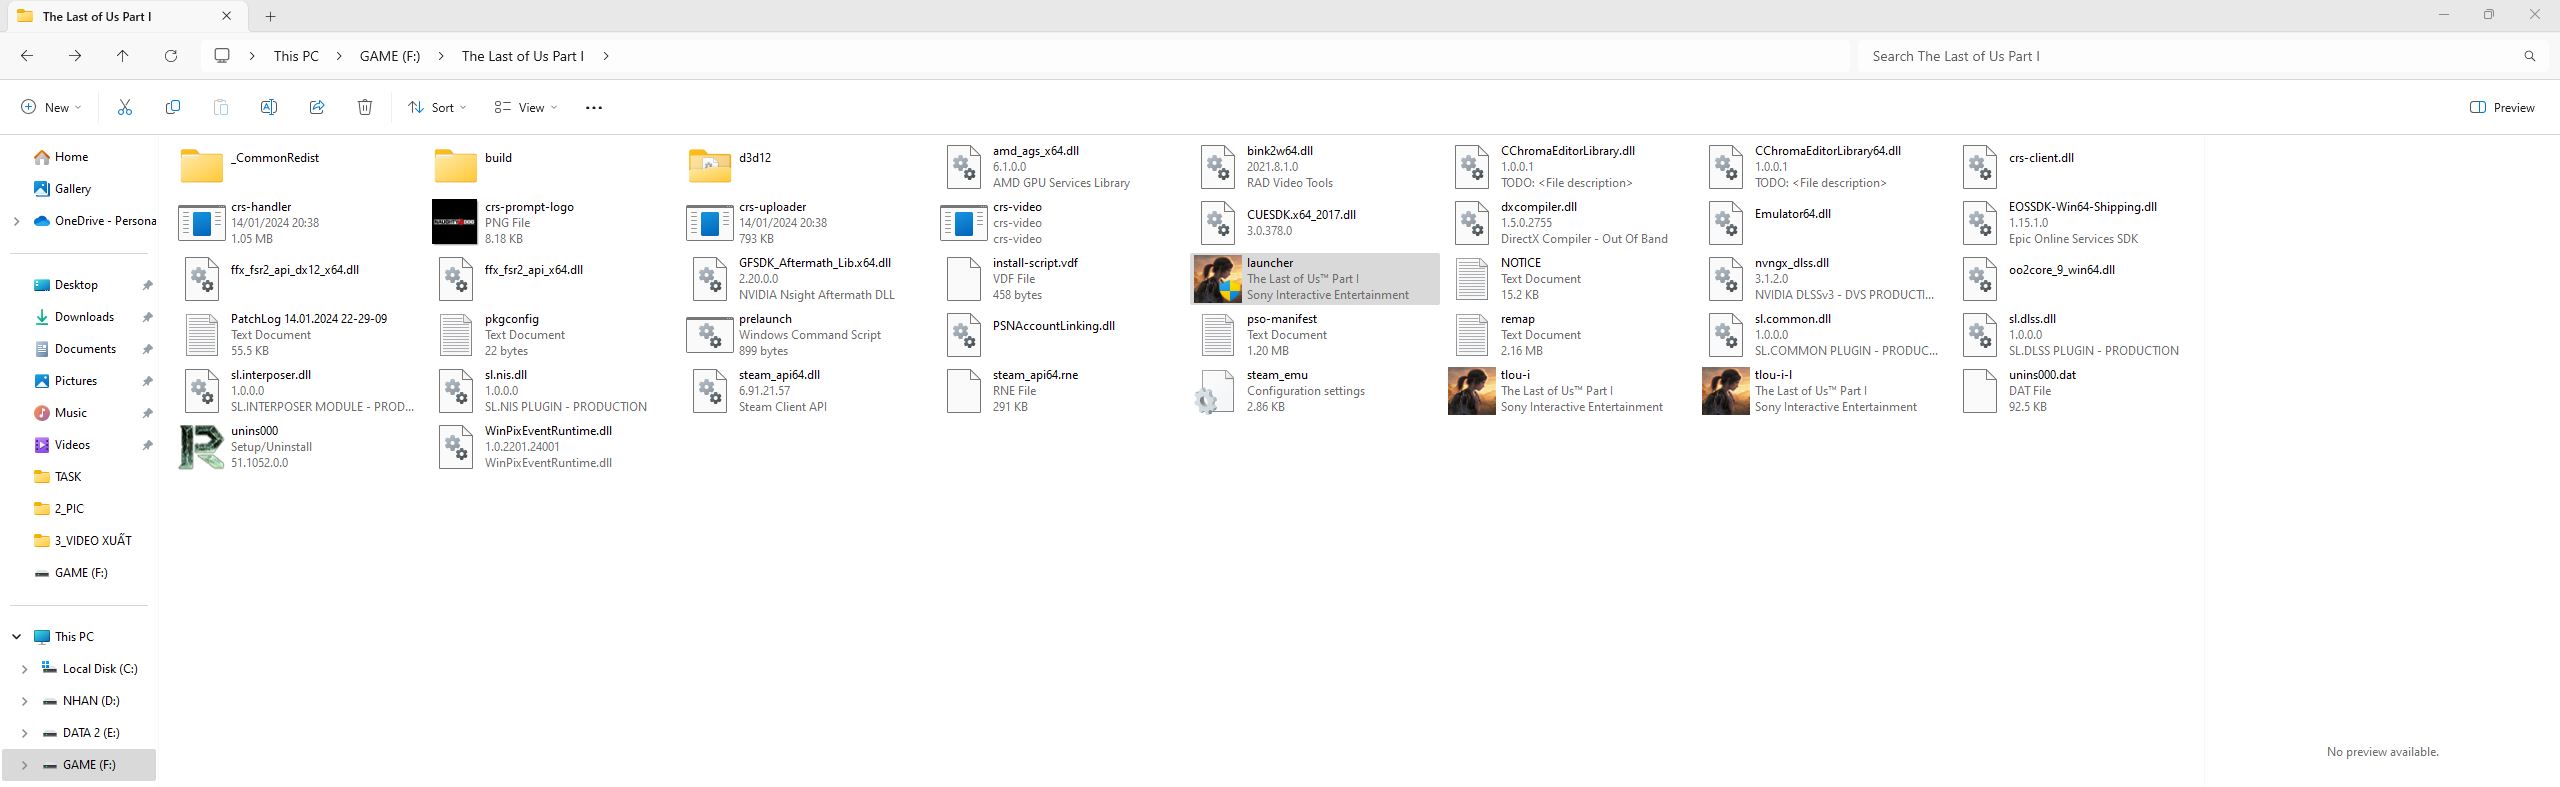Click chevron after The Last of Us Part I

[x=606, y=56]
